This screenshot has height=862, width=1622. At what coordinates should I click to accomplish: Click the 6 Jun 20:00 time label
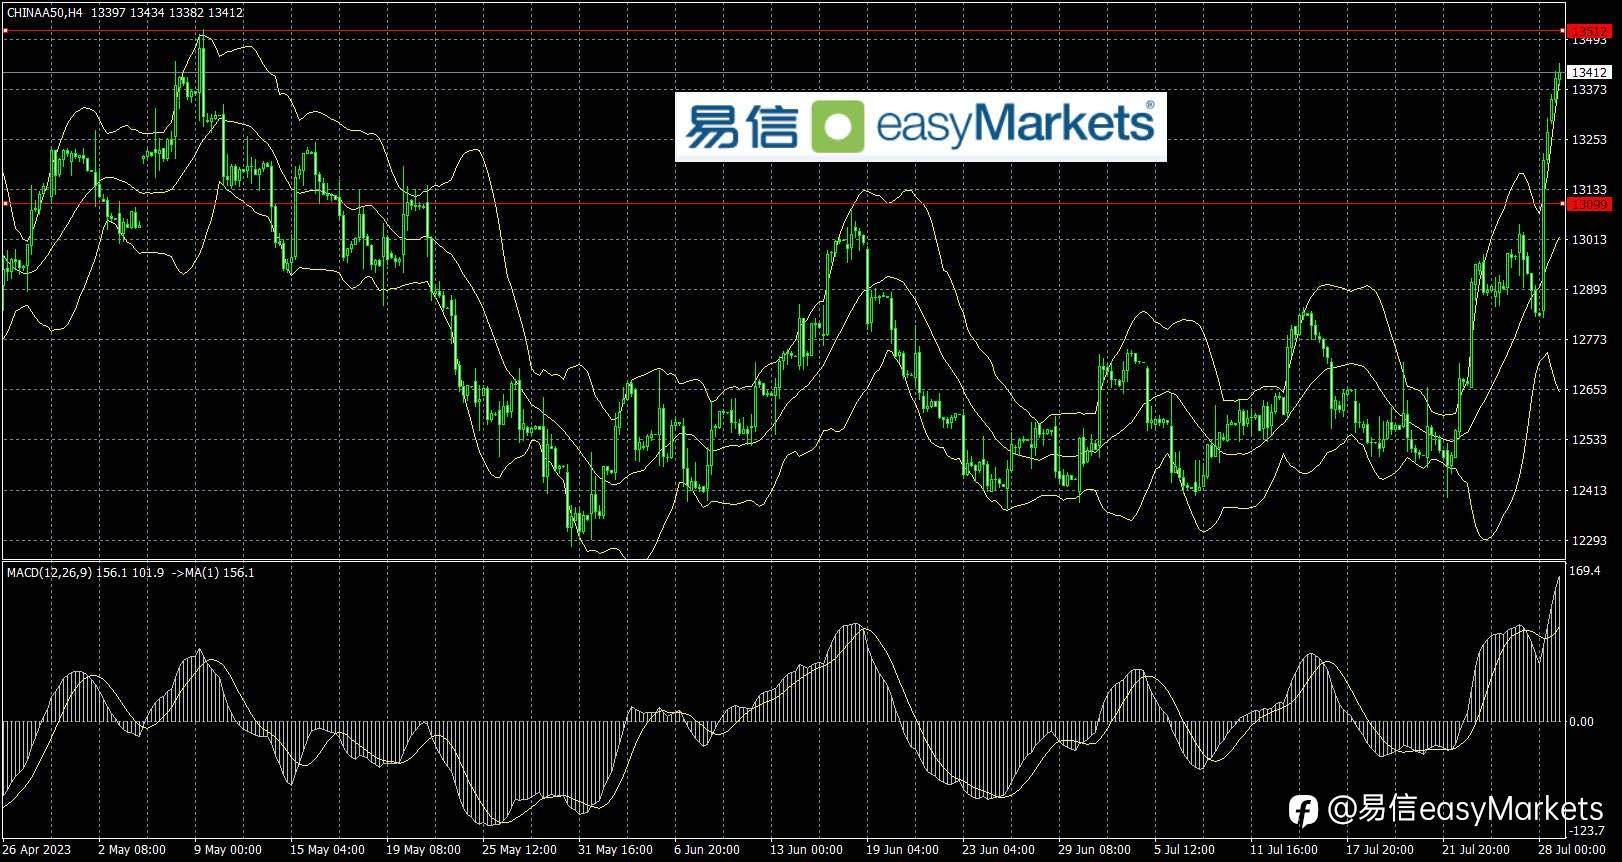707,850
